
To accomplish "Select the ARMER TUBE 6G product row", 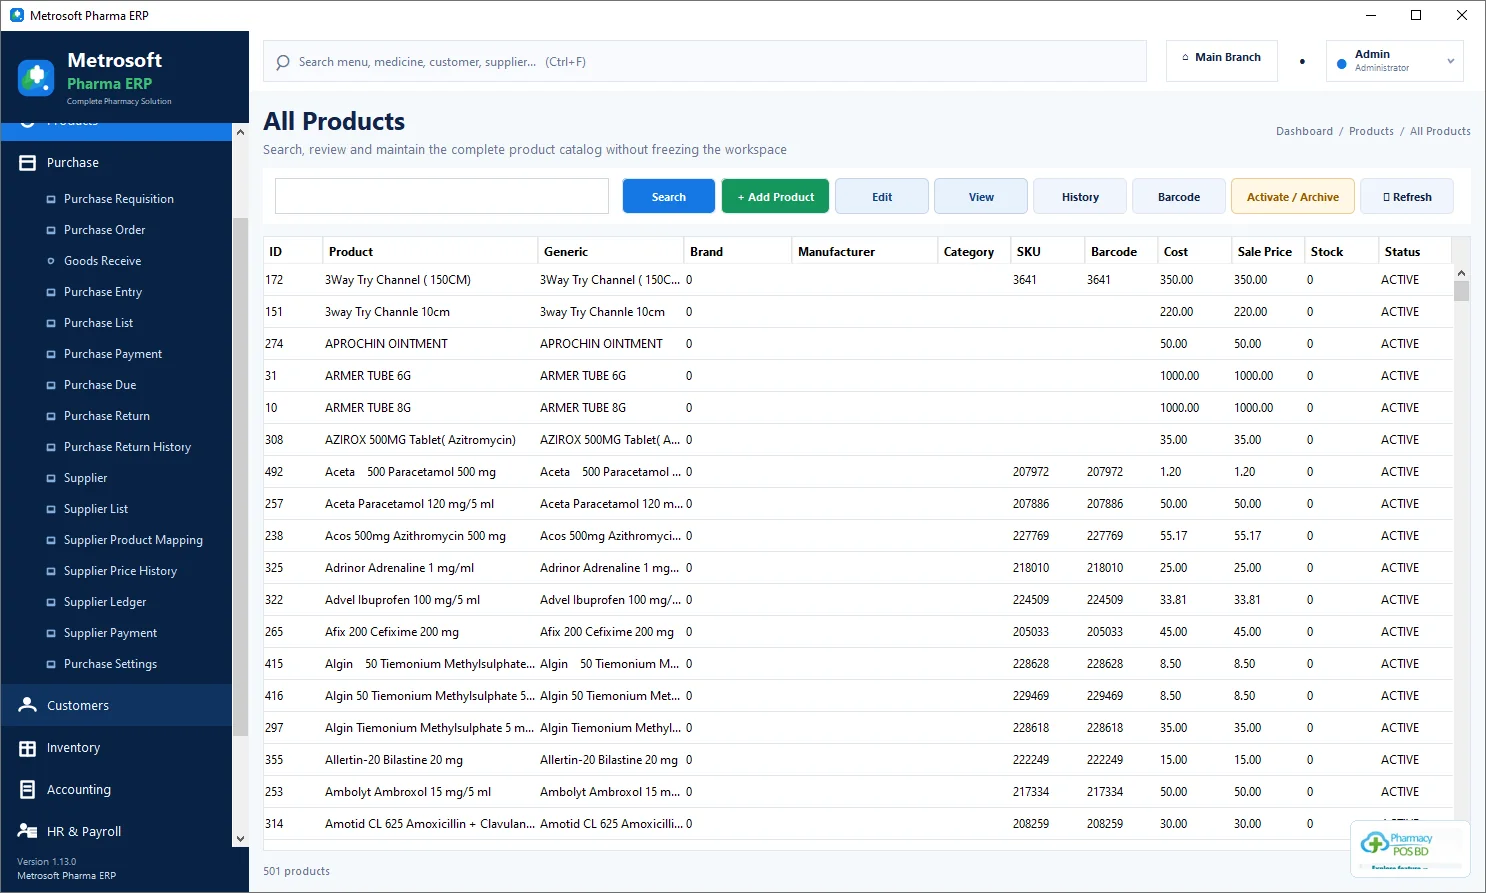I will [858, 376].
